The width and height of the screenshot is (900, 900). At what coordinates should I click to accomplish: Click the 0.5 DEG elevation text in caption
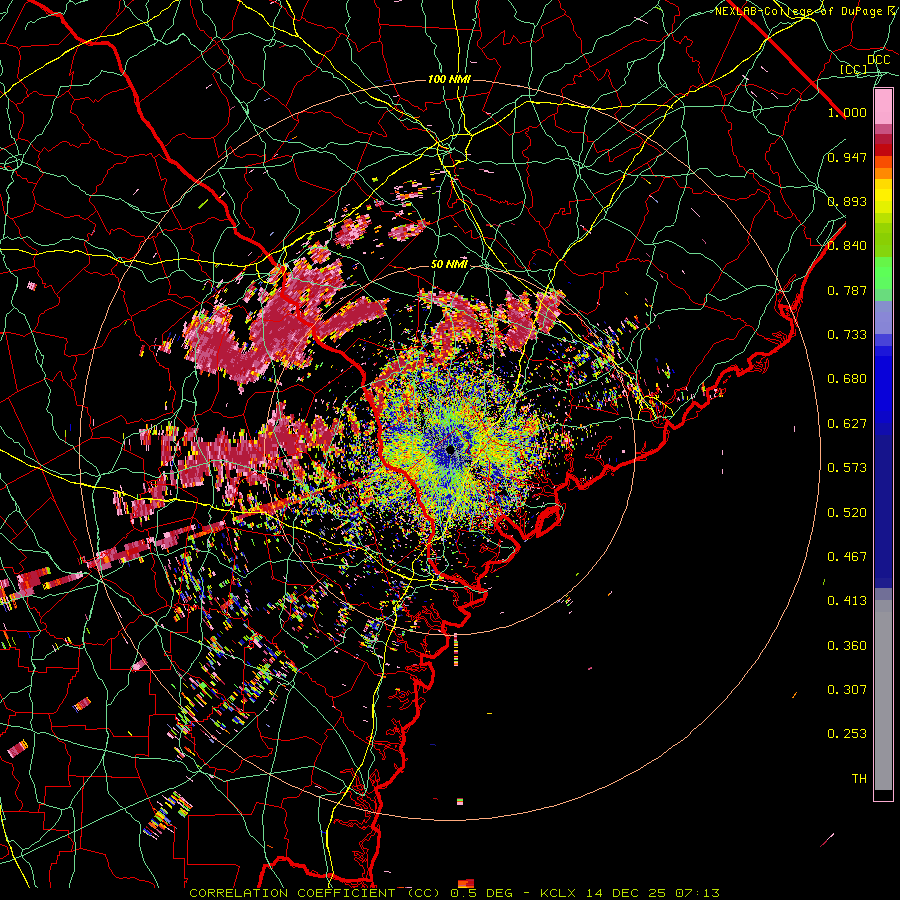click(x=482, y=893)
